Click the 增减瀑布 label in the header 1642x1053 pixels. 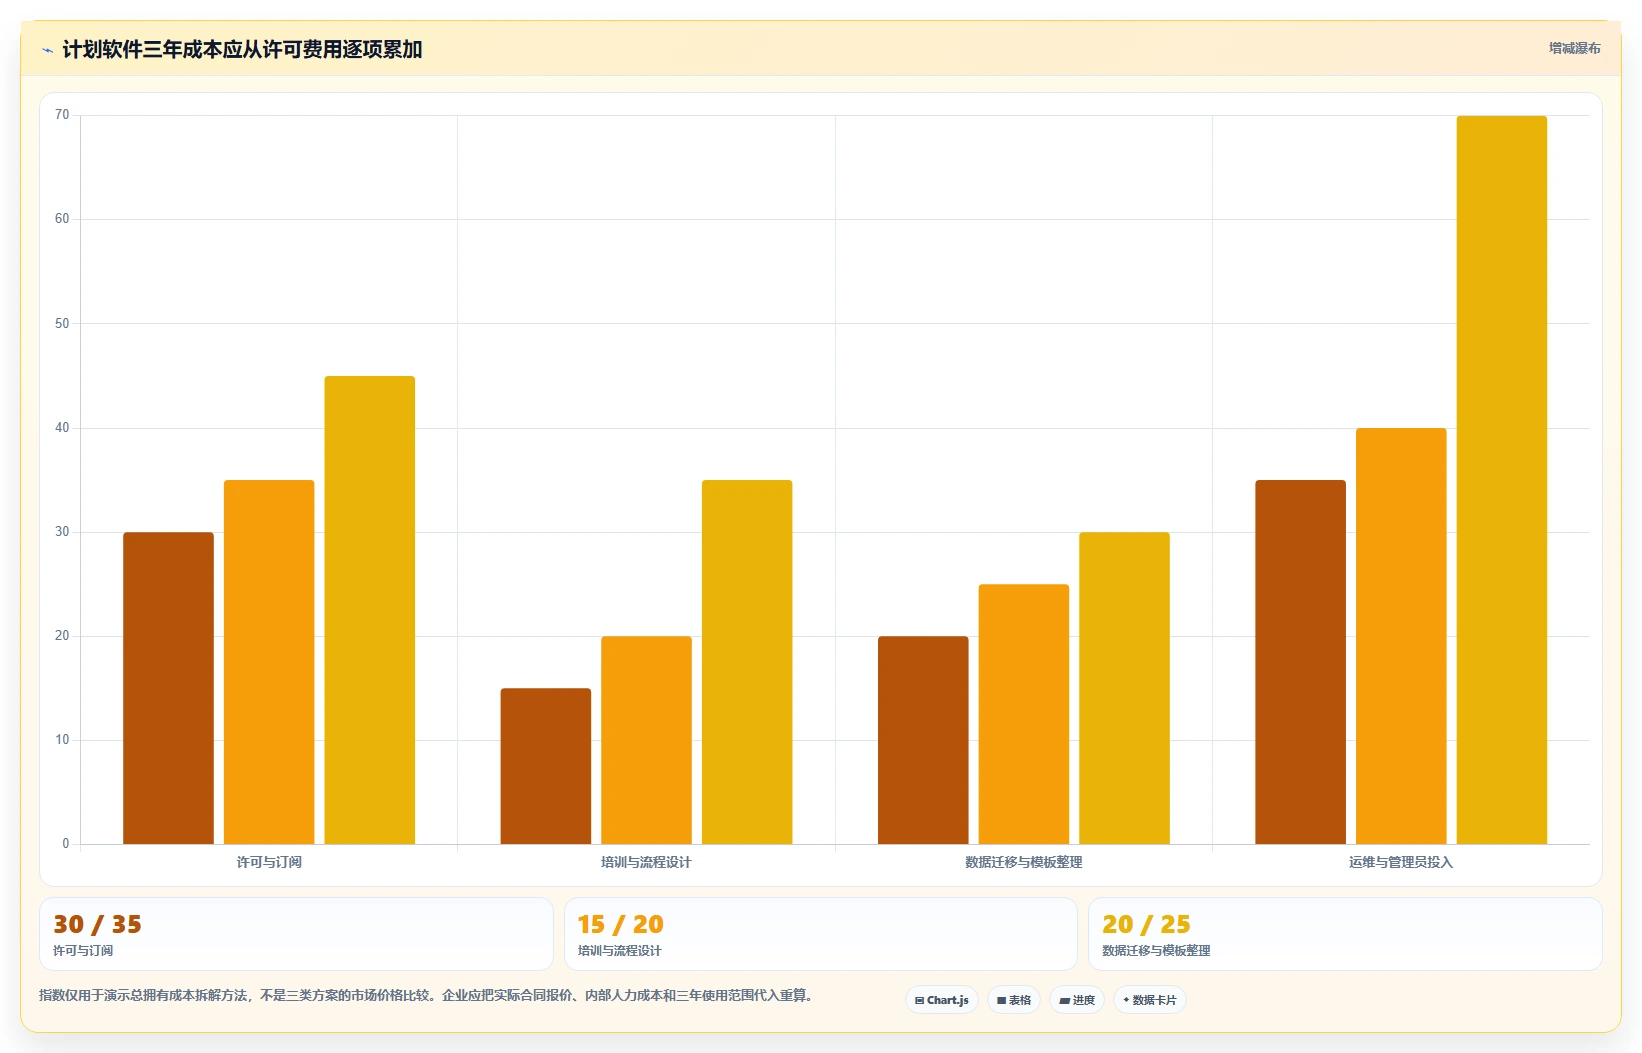point(1574,48)
